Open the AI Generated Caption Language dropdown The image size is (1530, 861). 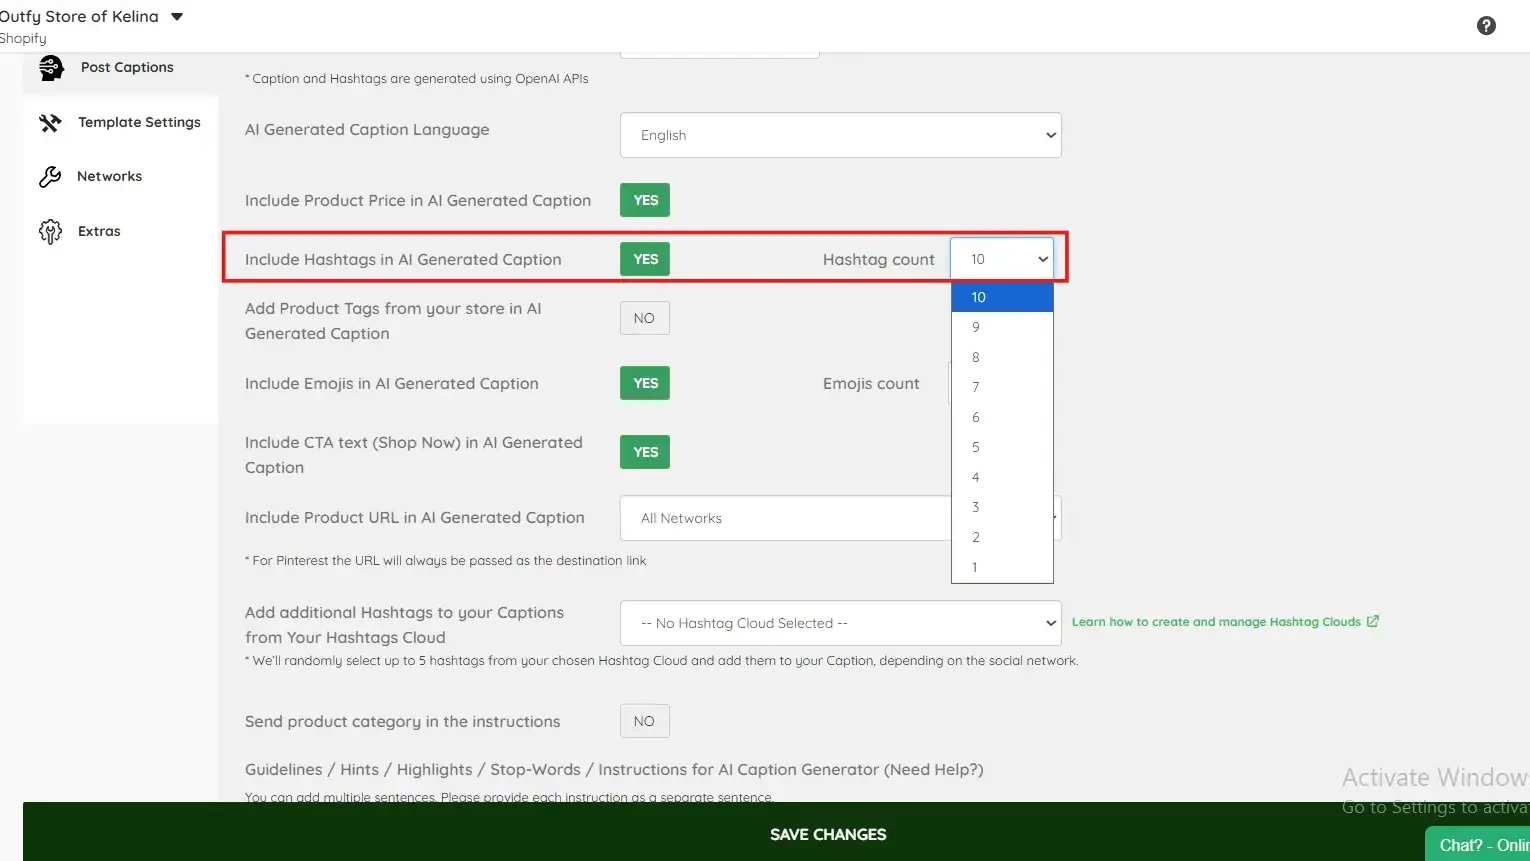click(x=841, y=135)
